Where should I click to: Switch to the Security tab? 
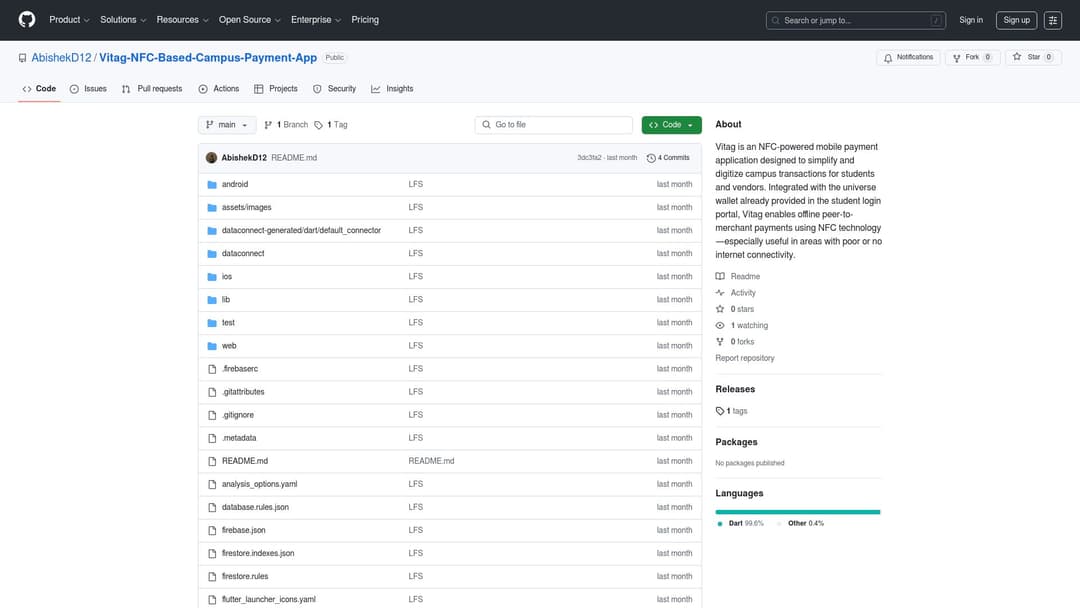point(335,89)
